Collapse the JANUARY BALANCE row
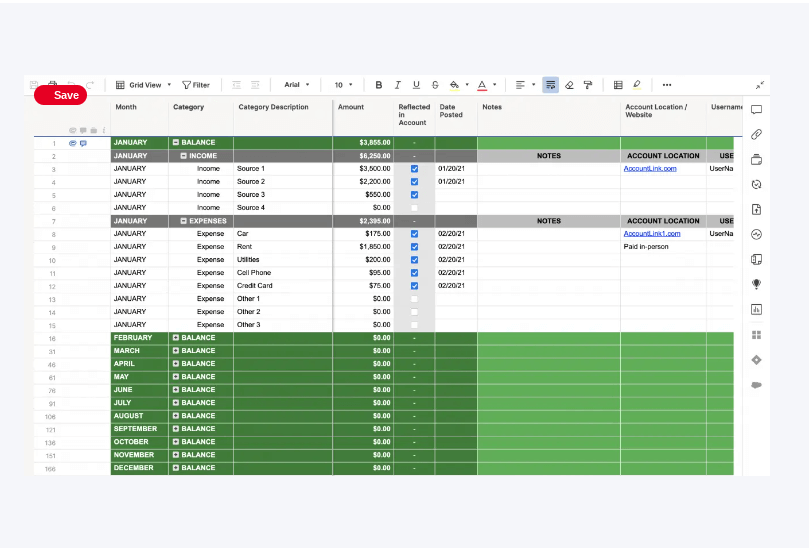This screenshot has width=809, height=560. [176, 142]
